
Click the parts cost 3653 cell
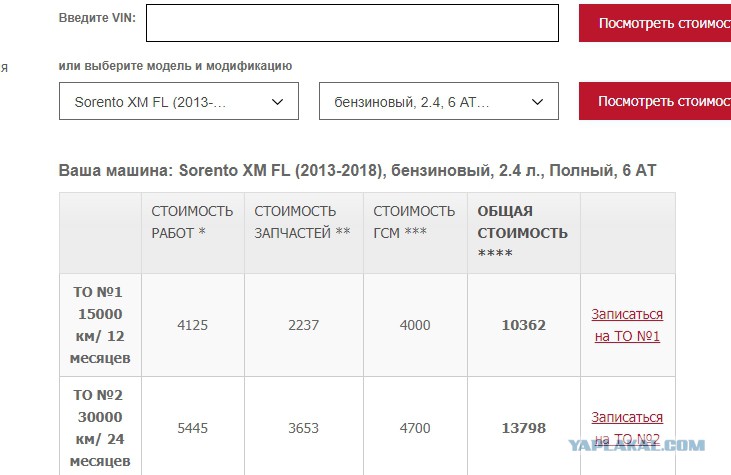click(x=303, y=428)
